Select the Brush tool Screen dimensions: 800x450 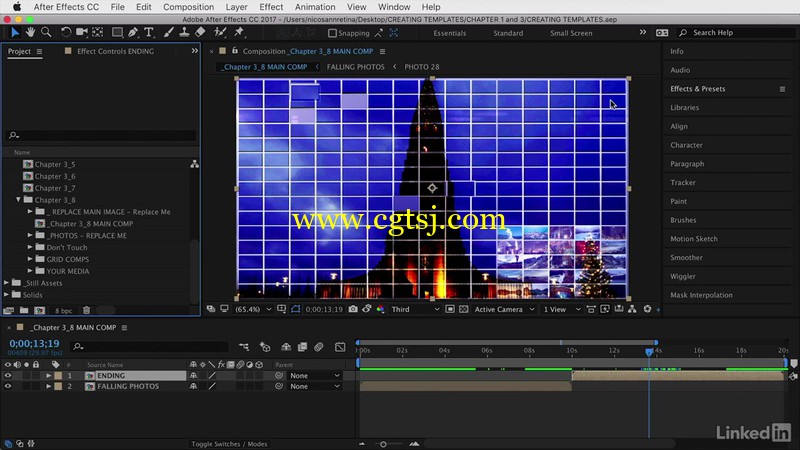point(168,33)
